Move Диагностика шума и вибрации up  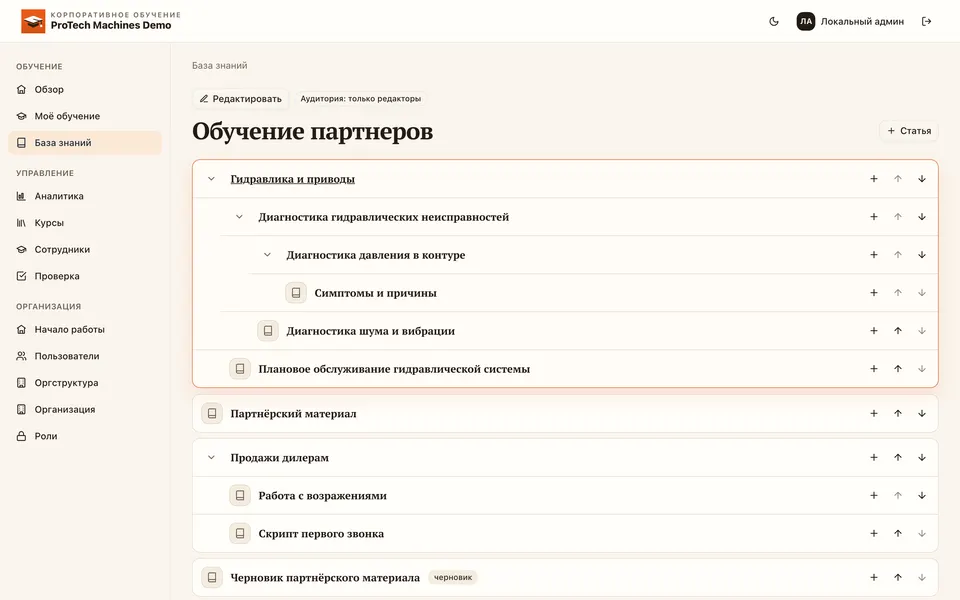[x=898, y=331]
